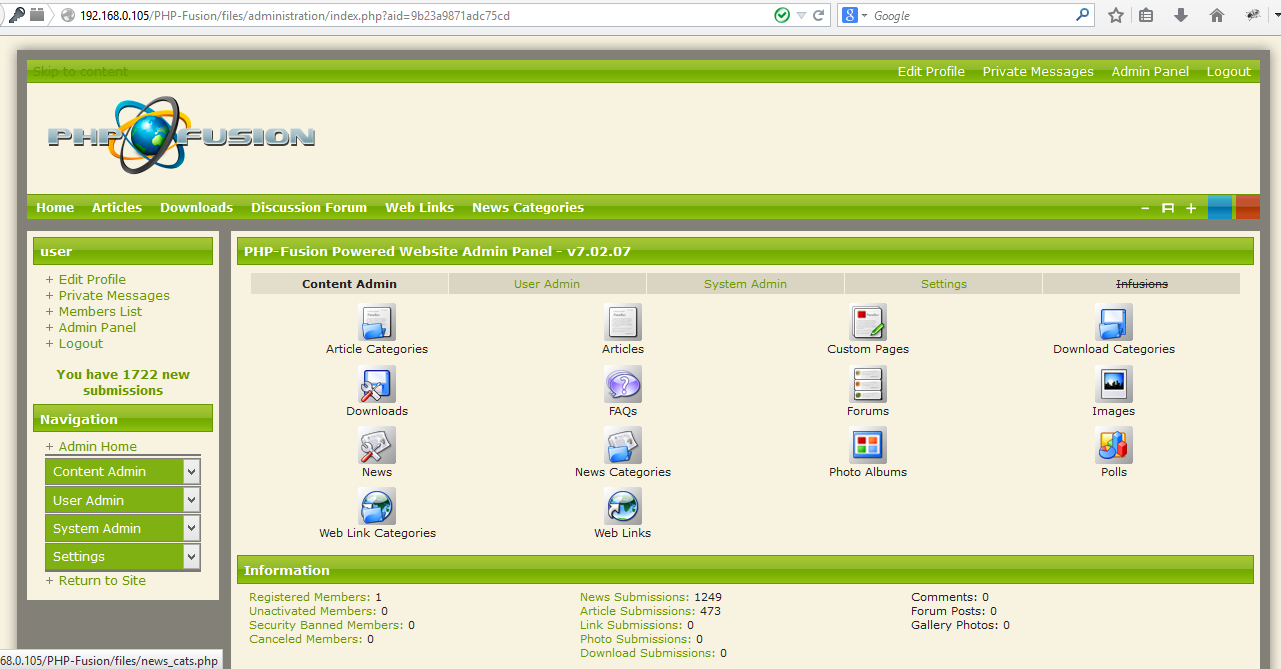1281x669 pixels.
Task: Click the Google search magnifier icon
Action: (x=1083, y=15)
